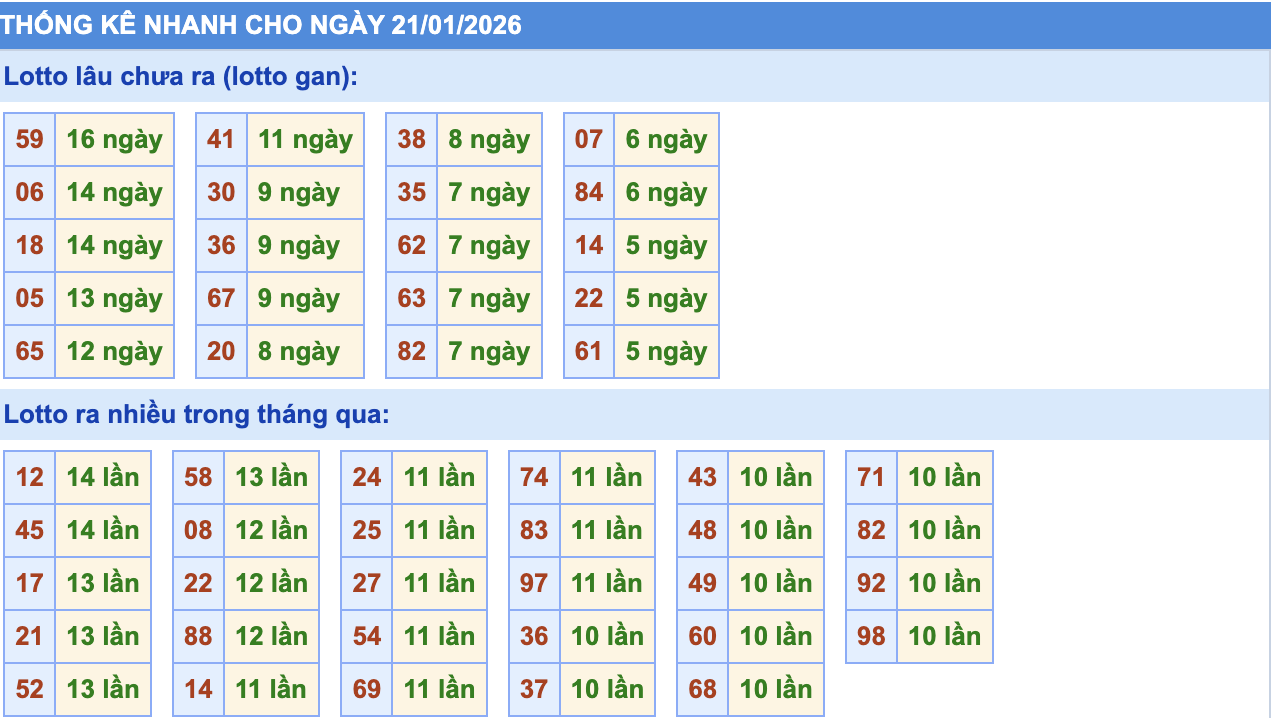Viewport: 1273px width, 718px height.
Task: Click the header 'Thống kê nhanh cho ngày 21/01/2026'
Action: tap(261, 25)
